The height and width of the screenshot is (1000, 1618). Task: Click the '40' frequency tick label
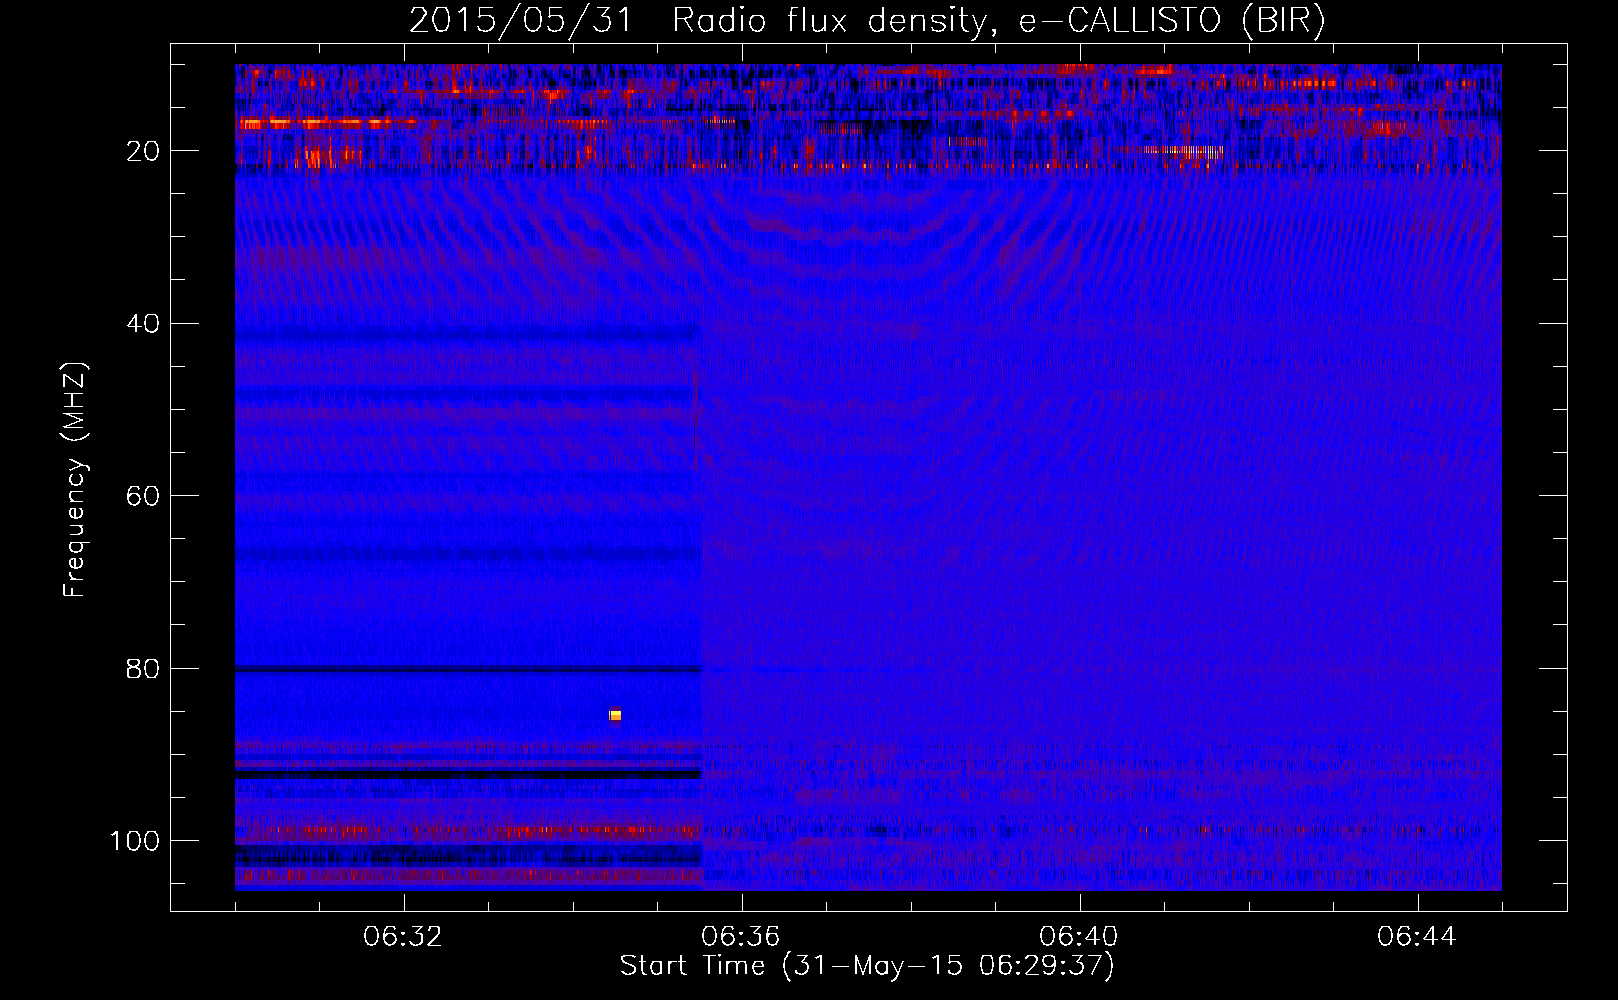143,324
